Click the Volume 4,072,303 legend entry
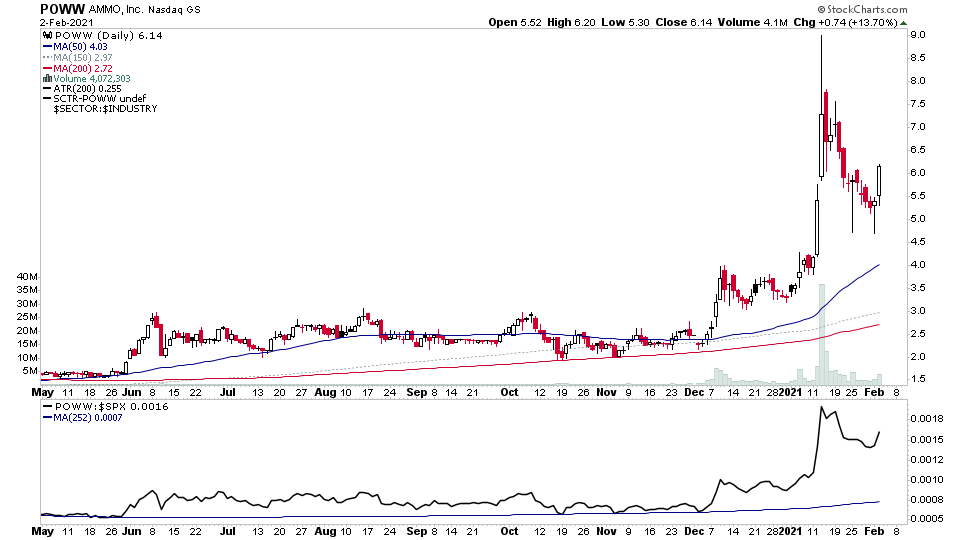Screen dimensions: 960x540 click(x=92, y=79)
